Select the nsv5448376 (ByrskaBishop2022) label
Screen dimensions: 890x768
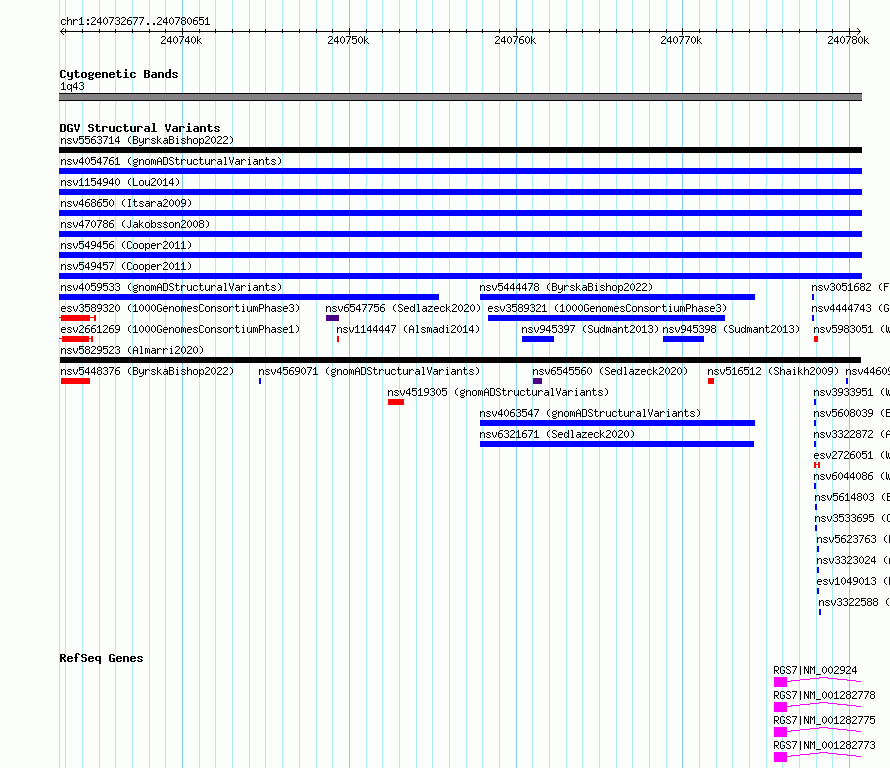147,371
